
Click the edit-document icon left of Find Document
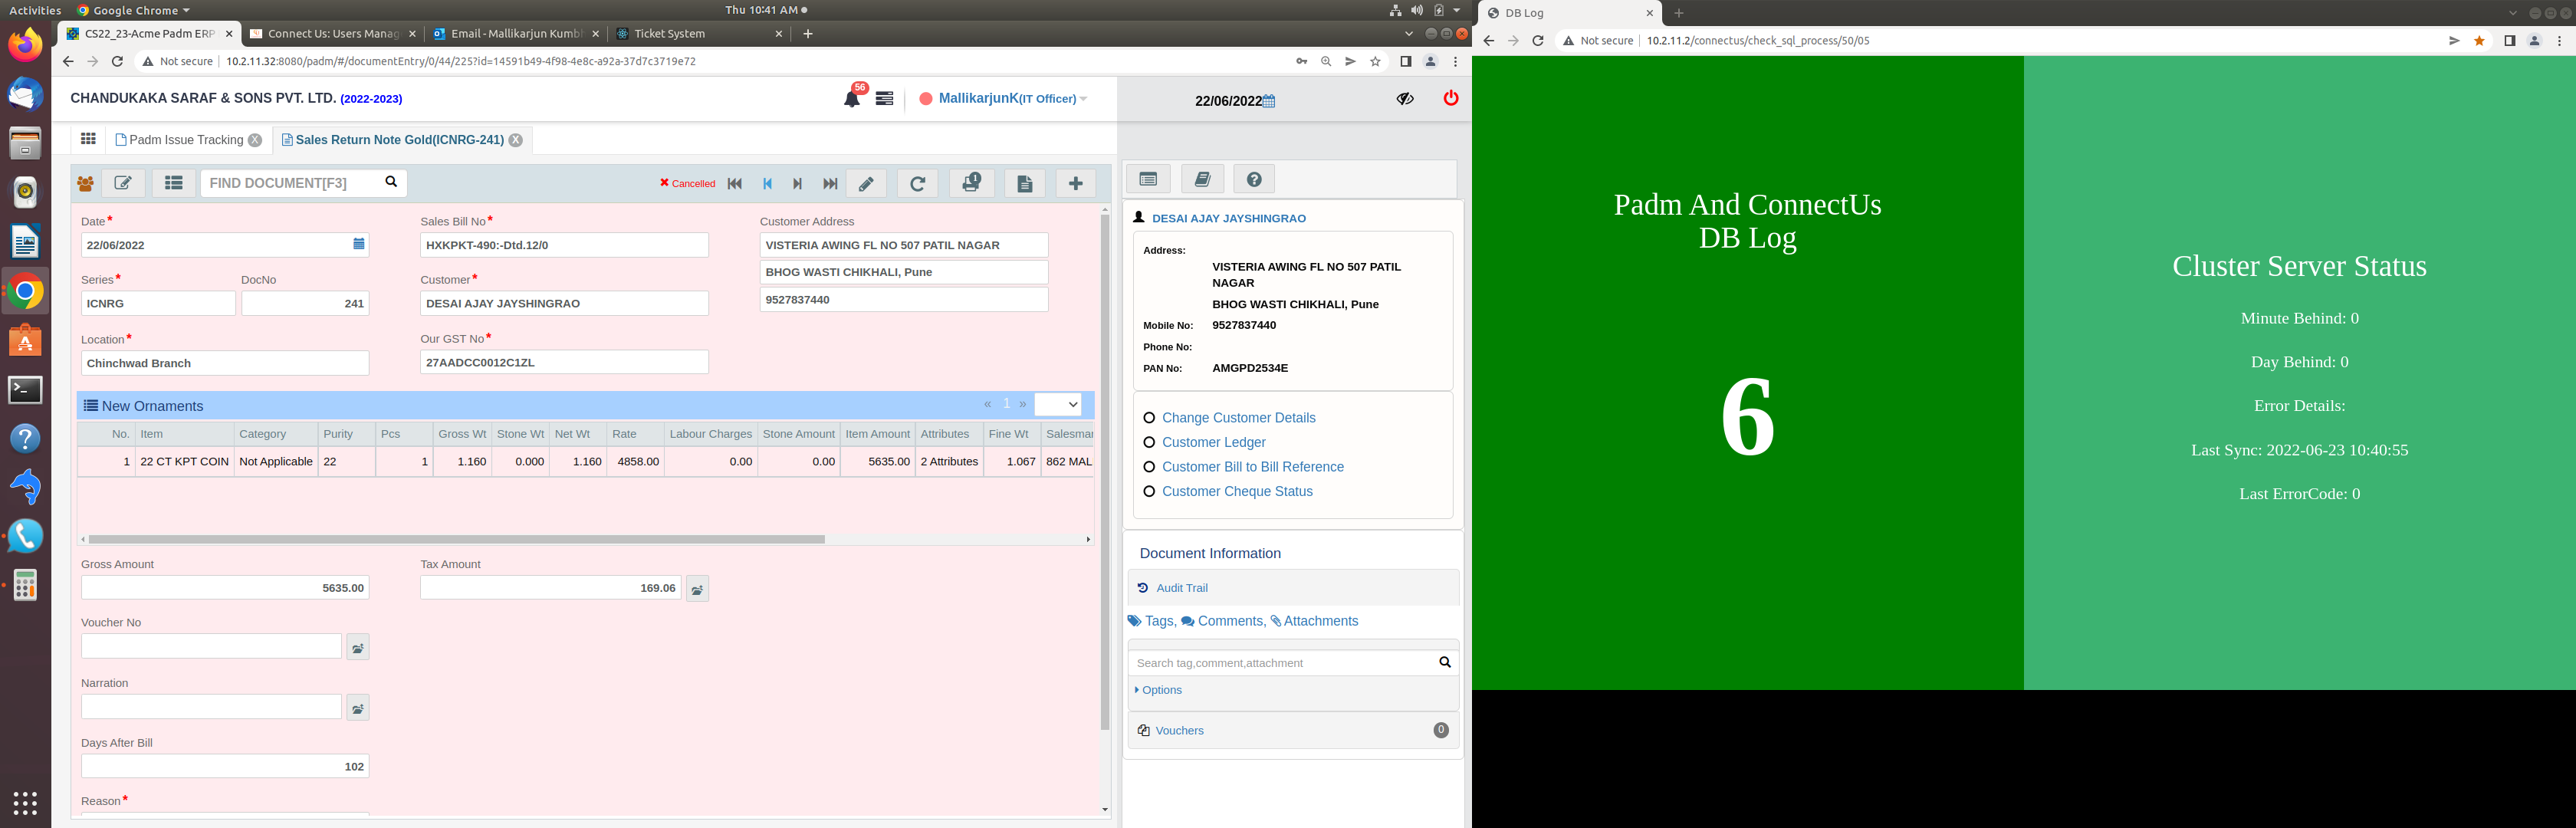coord(123,183)
